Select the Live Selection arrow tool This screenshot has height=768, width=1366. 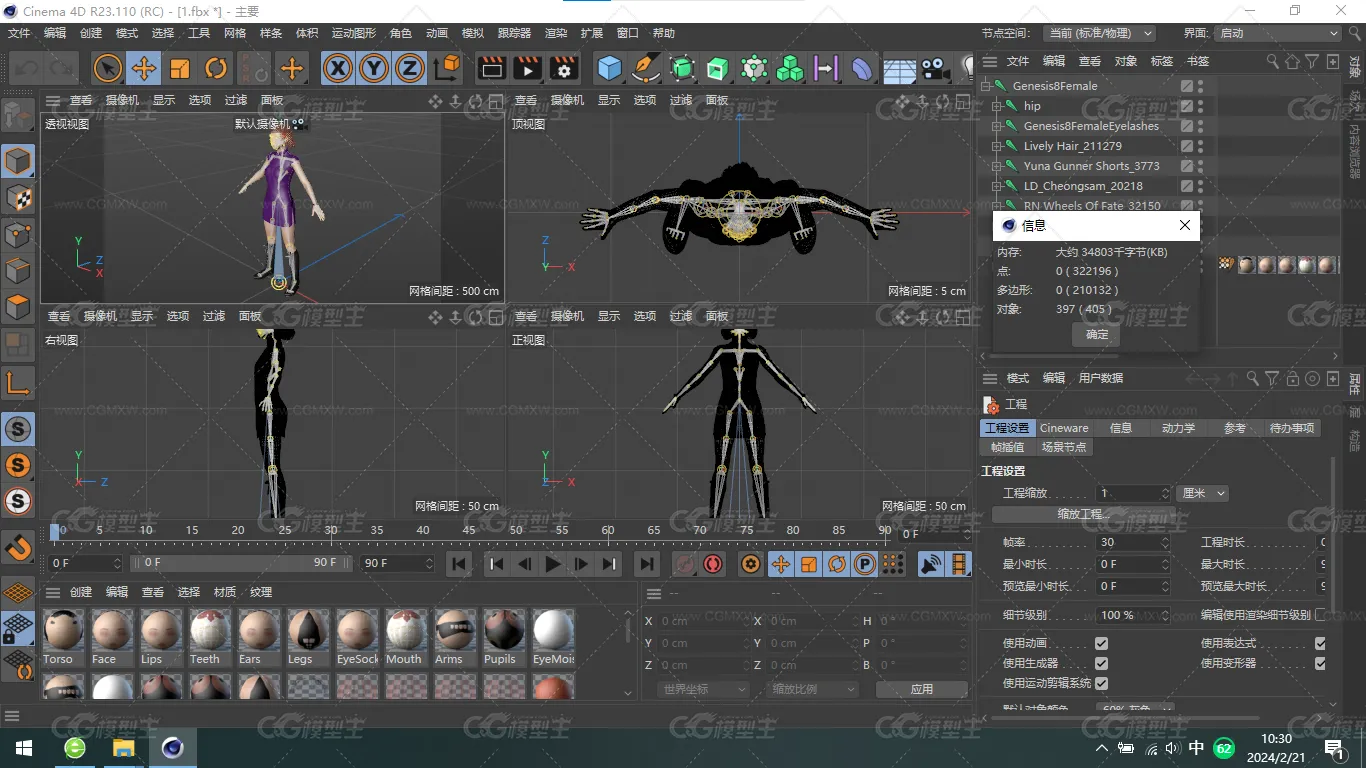[x=108, y=68]
